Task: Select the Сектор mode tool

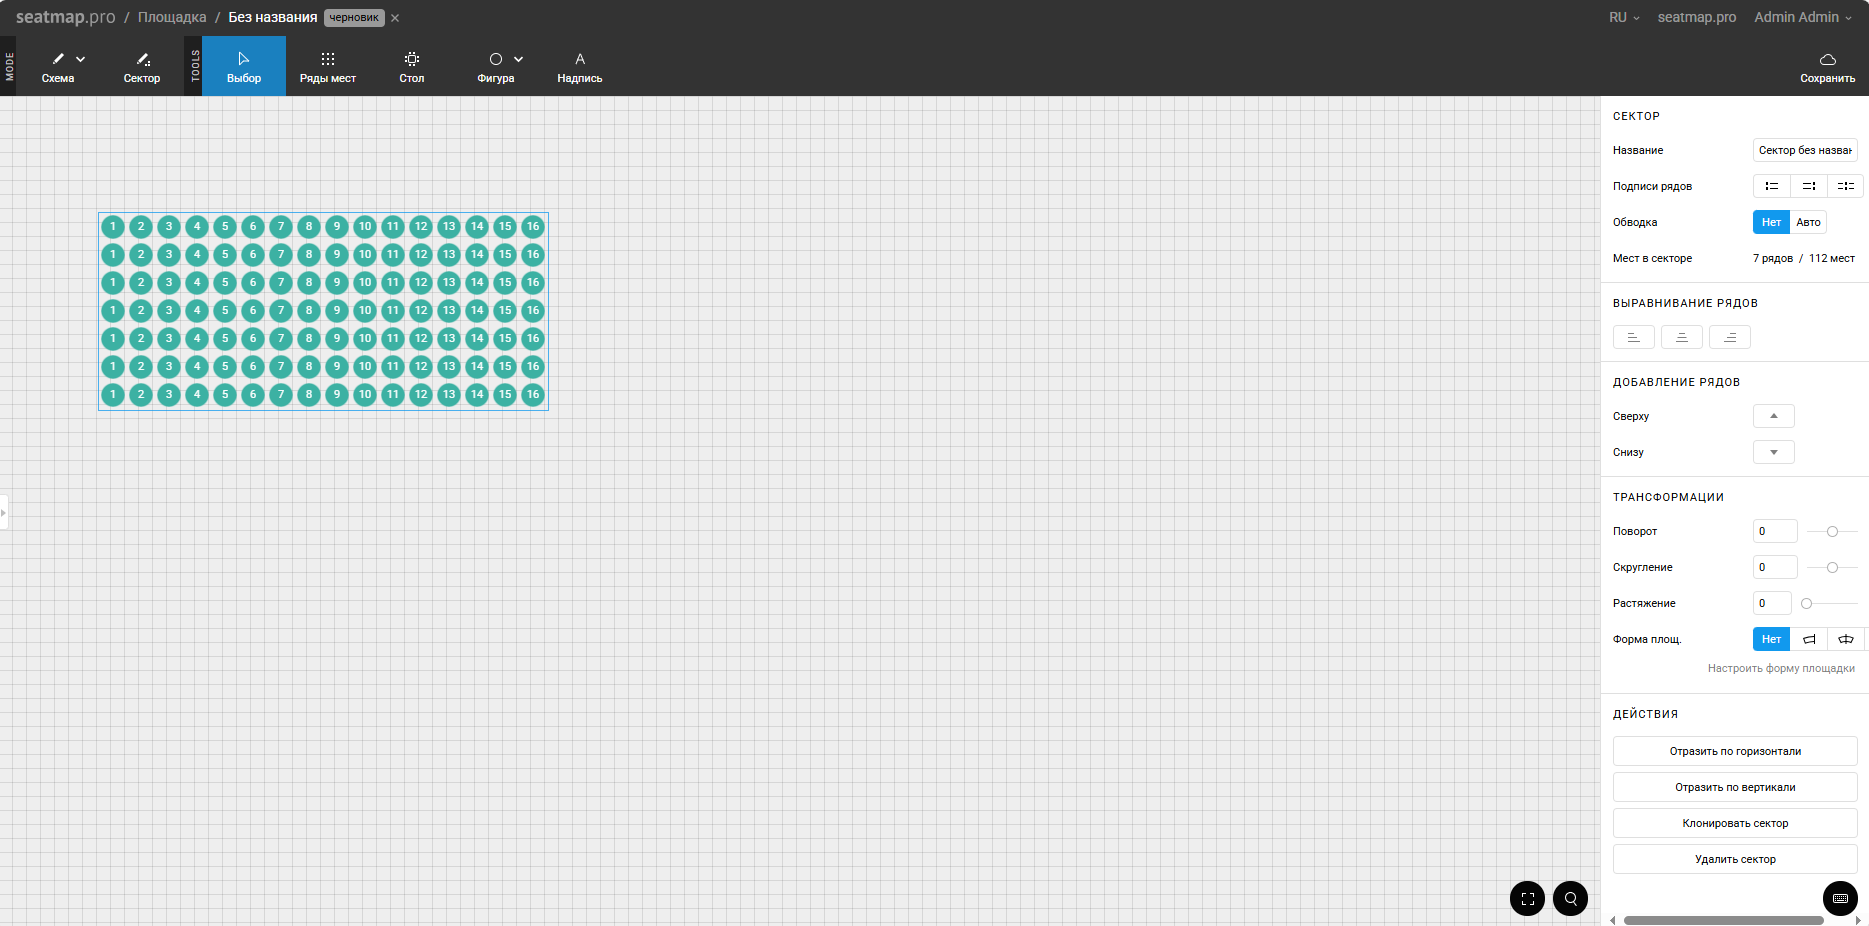Action: tap(142, 66)
